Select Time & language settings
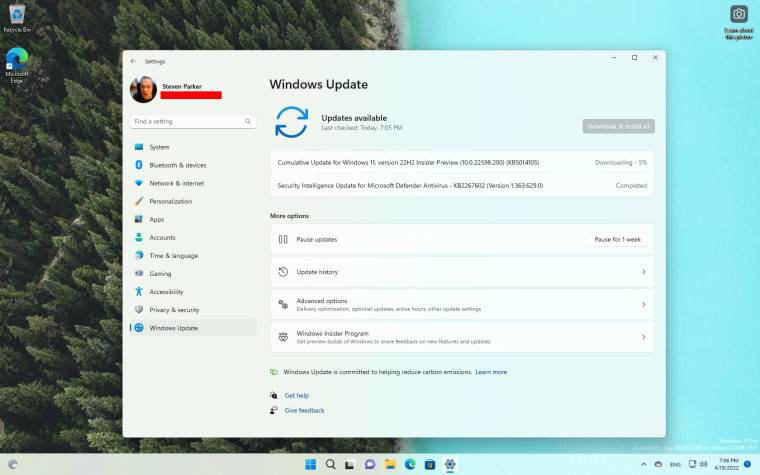Image resolution: width=760 pixels, height=475 pixels. (x=193, y=255)
